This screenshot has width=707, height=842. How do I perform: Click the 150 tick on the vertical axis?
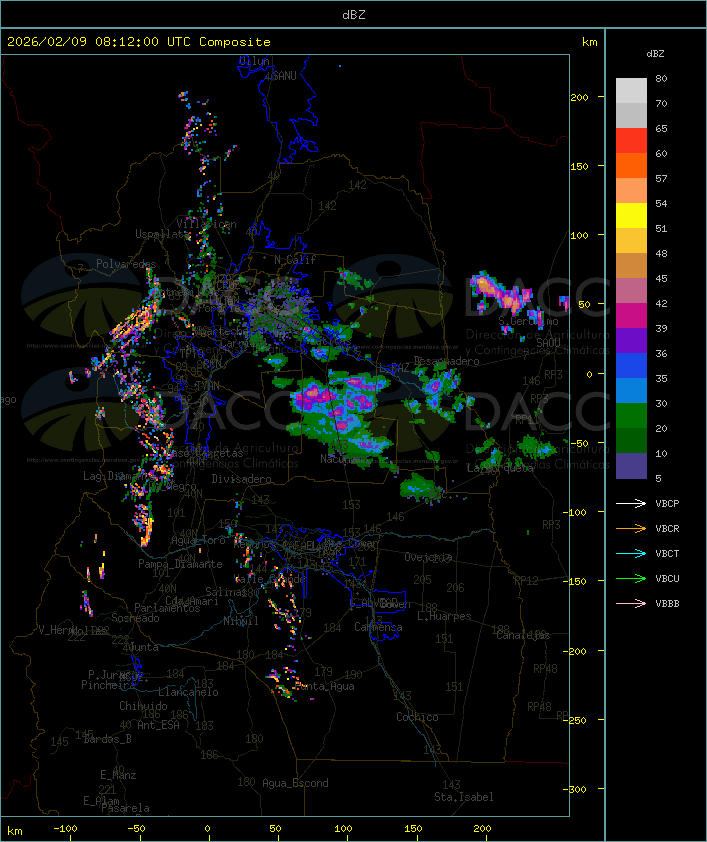point(579,166)
